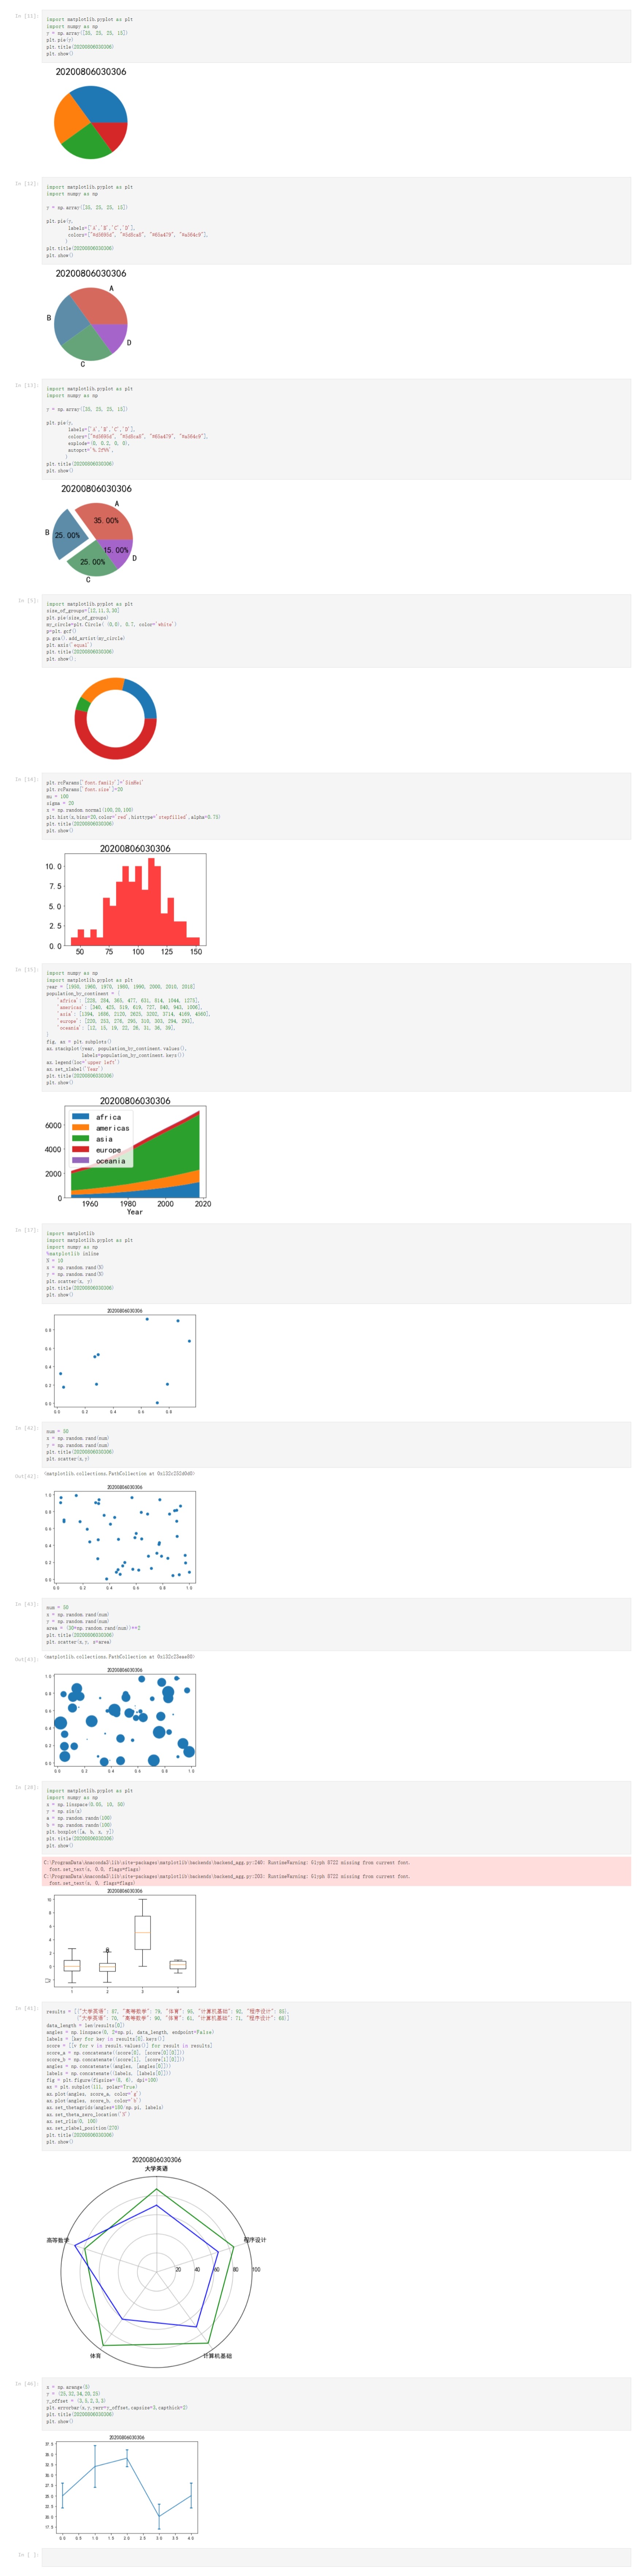
Task: Click the '程序设计' radar axis label
Action: pos(255,2240)
